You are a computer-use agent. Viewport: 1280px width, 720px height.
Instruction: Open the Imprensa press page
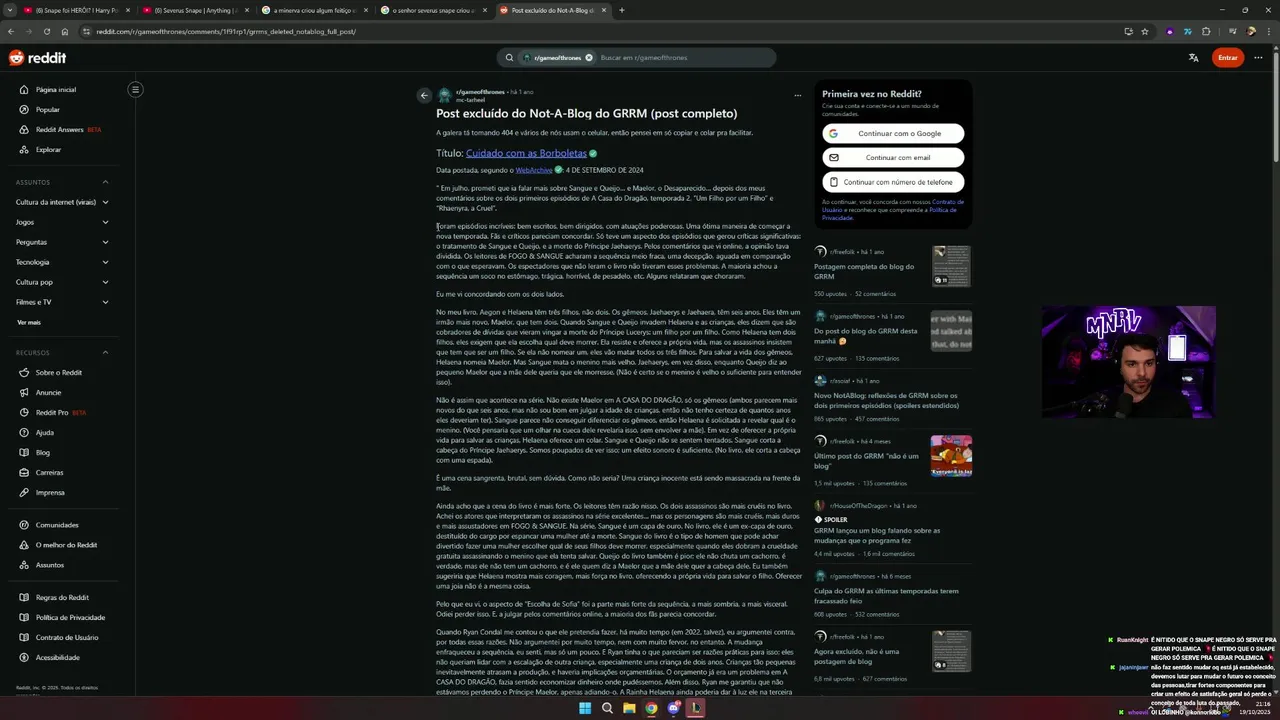pyautogui.click(x=49, y=493)
